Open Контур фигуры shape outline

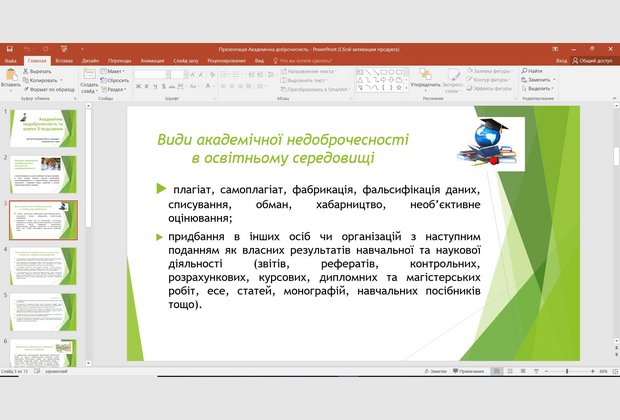click(489, 79)
